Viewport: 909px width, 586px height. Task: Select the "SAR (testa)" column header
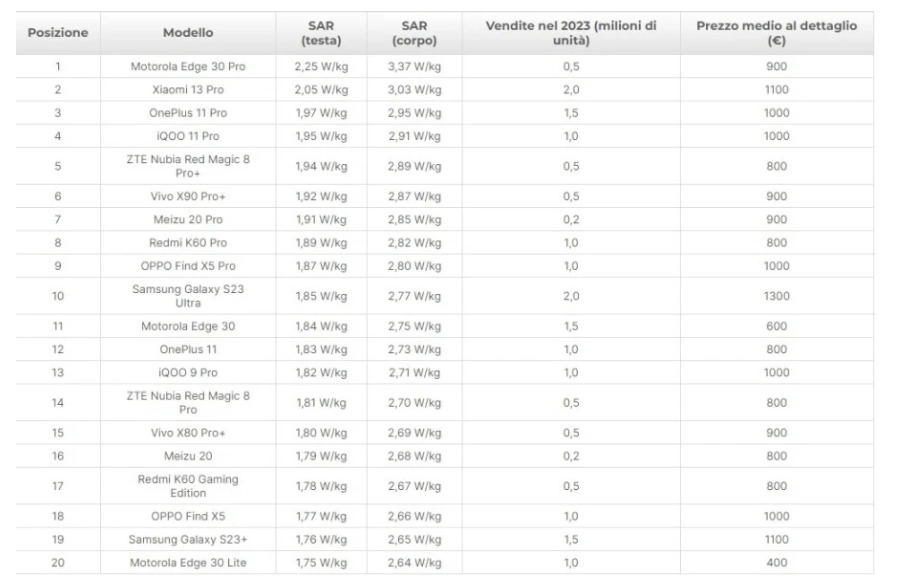coord(321,33)
